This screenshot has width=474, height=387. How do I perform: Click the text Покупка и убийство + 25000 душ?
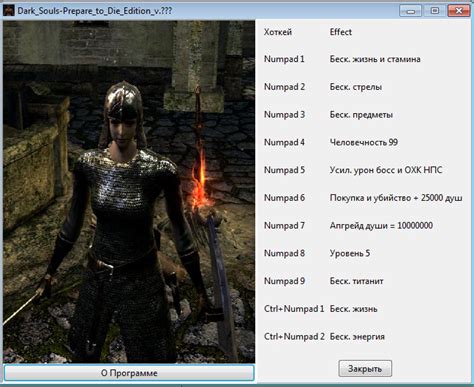[396, 198]
